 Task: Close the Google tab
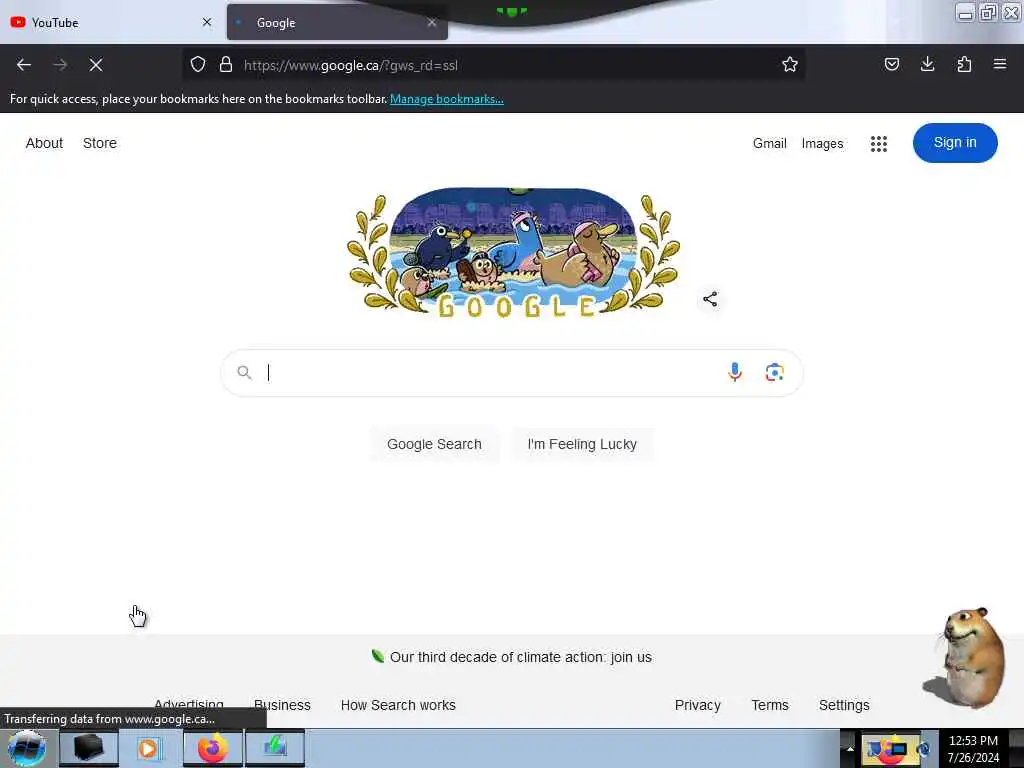(x=432, y=23)
